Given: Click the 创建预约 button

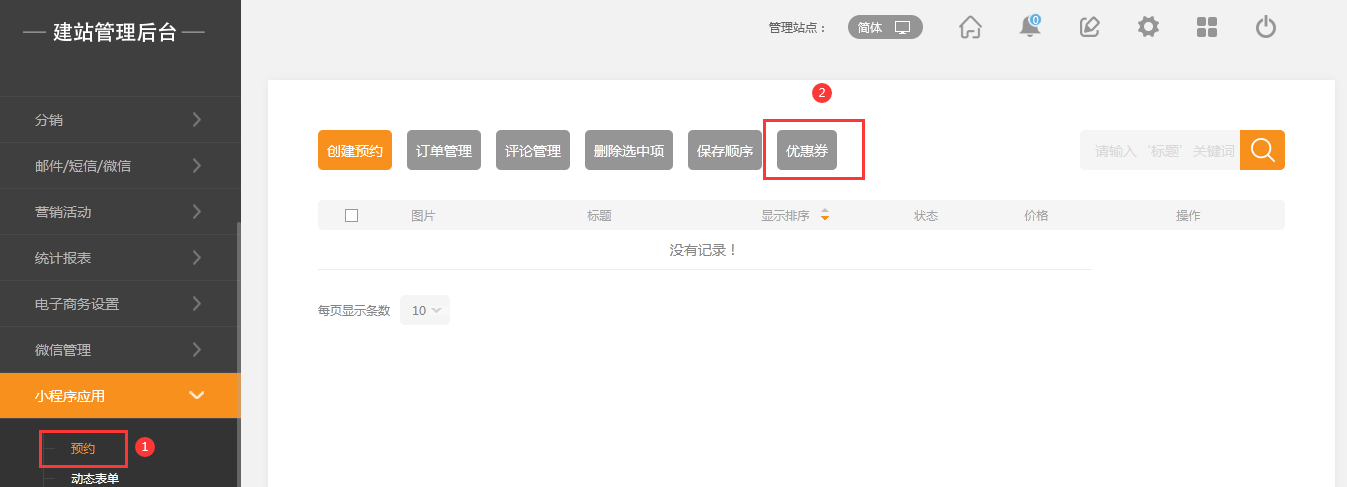Looking at the screenshot, I should [355, 151].
